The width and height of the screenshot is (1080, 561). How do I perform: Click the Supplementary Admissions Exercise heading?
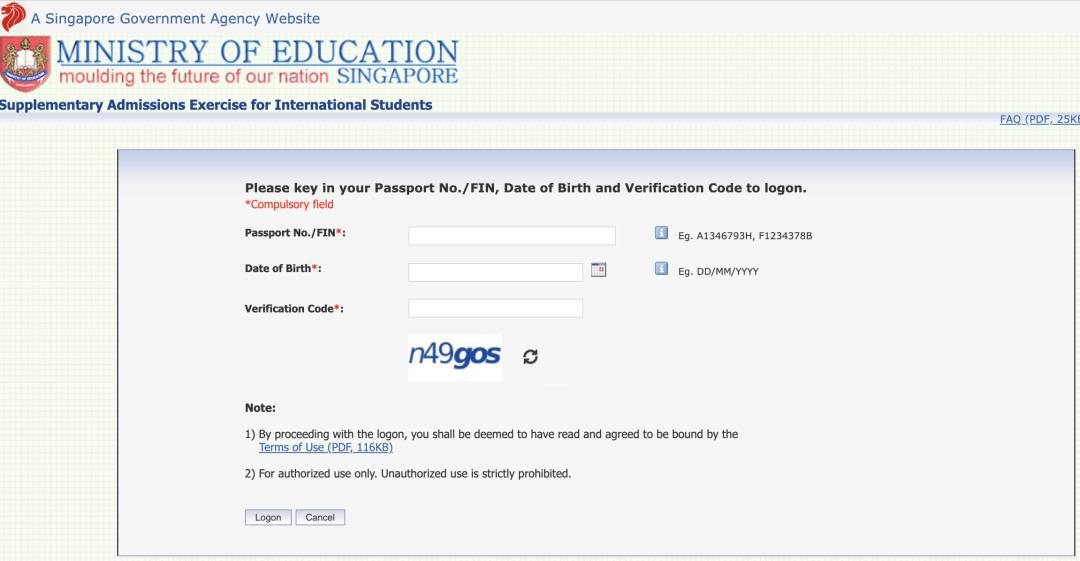pos(216,105)
